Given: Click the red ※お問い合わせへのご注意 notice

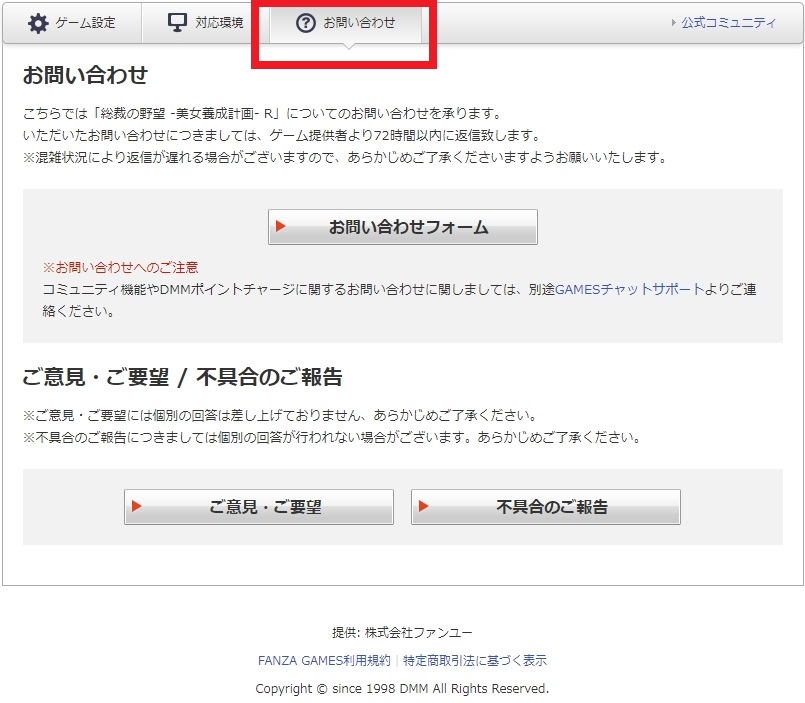Looking at the screenshot, I should coord(120,268).
